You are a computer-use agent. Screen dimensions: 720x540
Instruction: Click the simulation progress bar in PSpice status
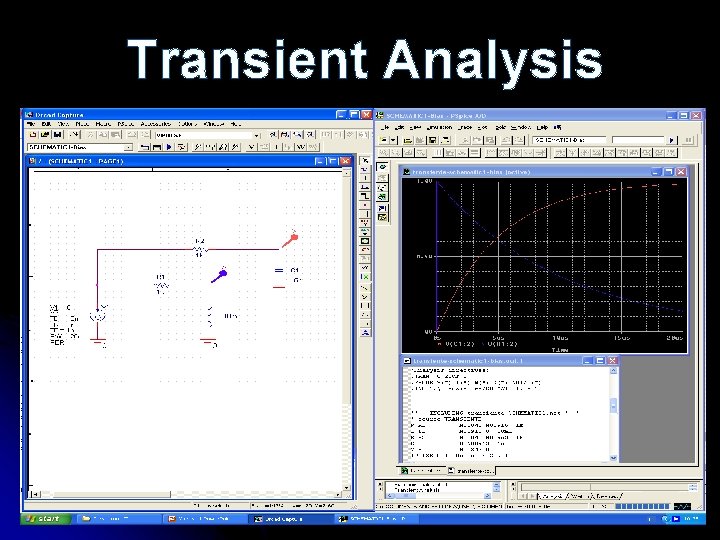(642, 506)
